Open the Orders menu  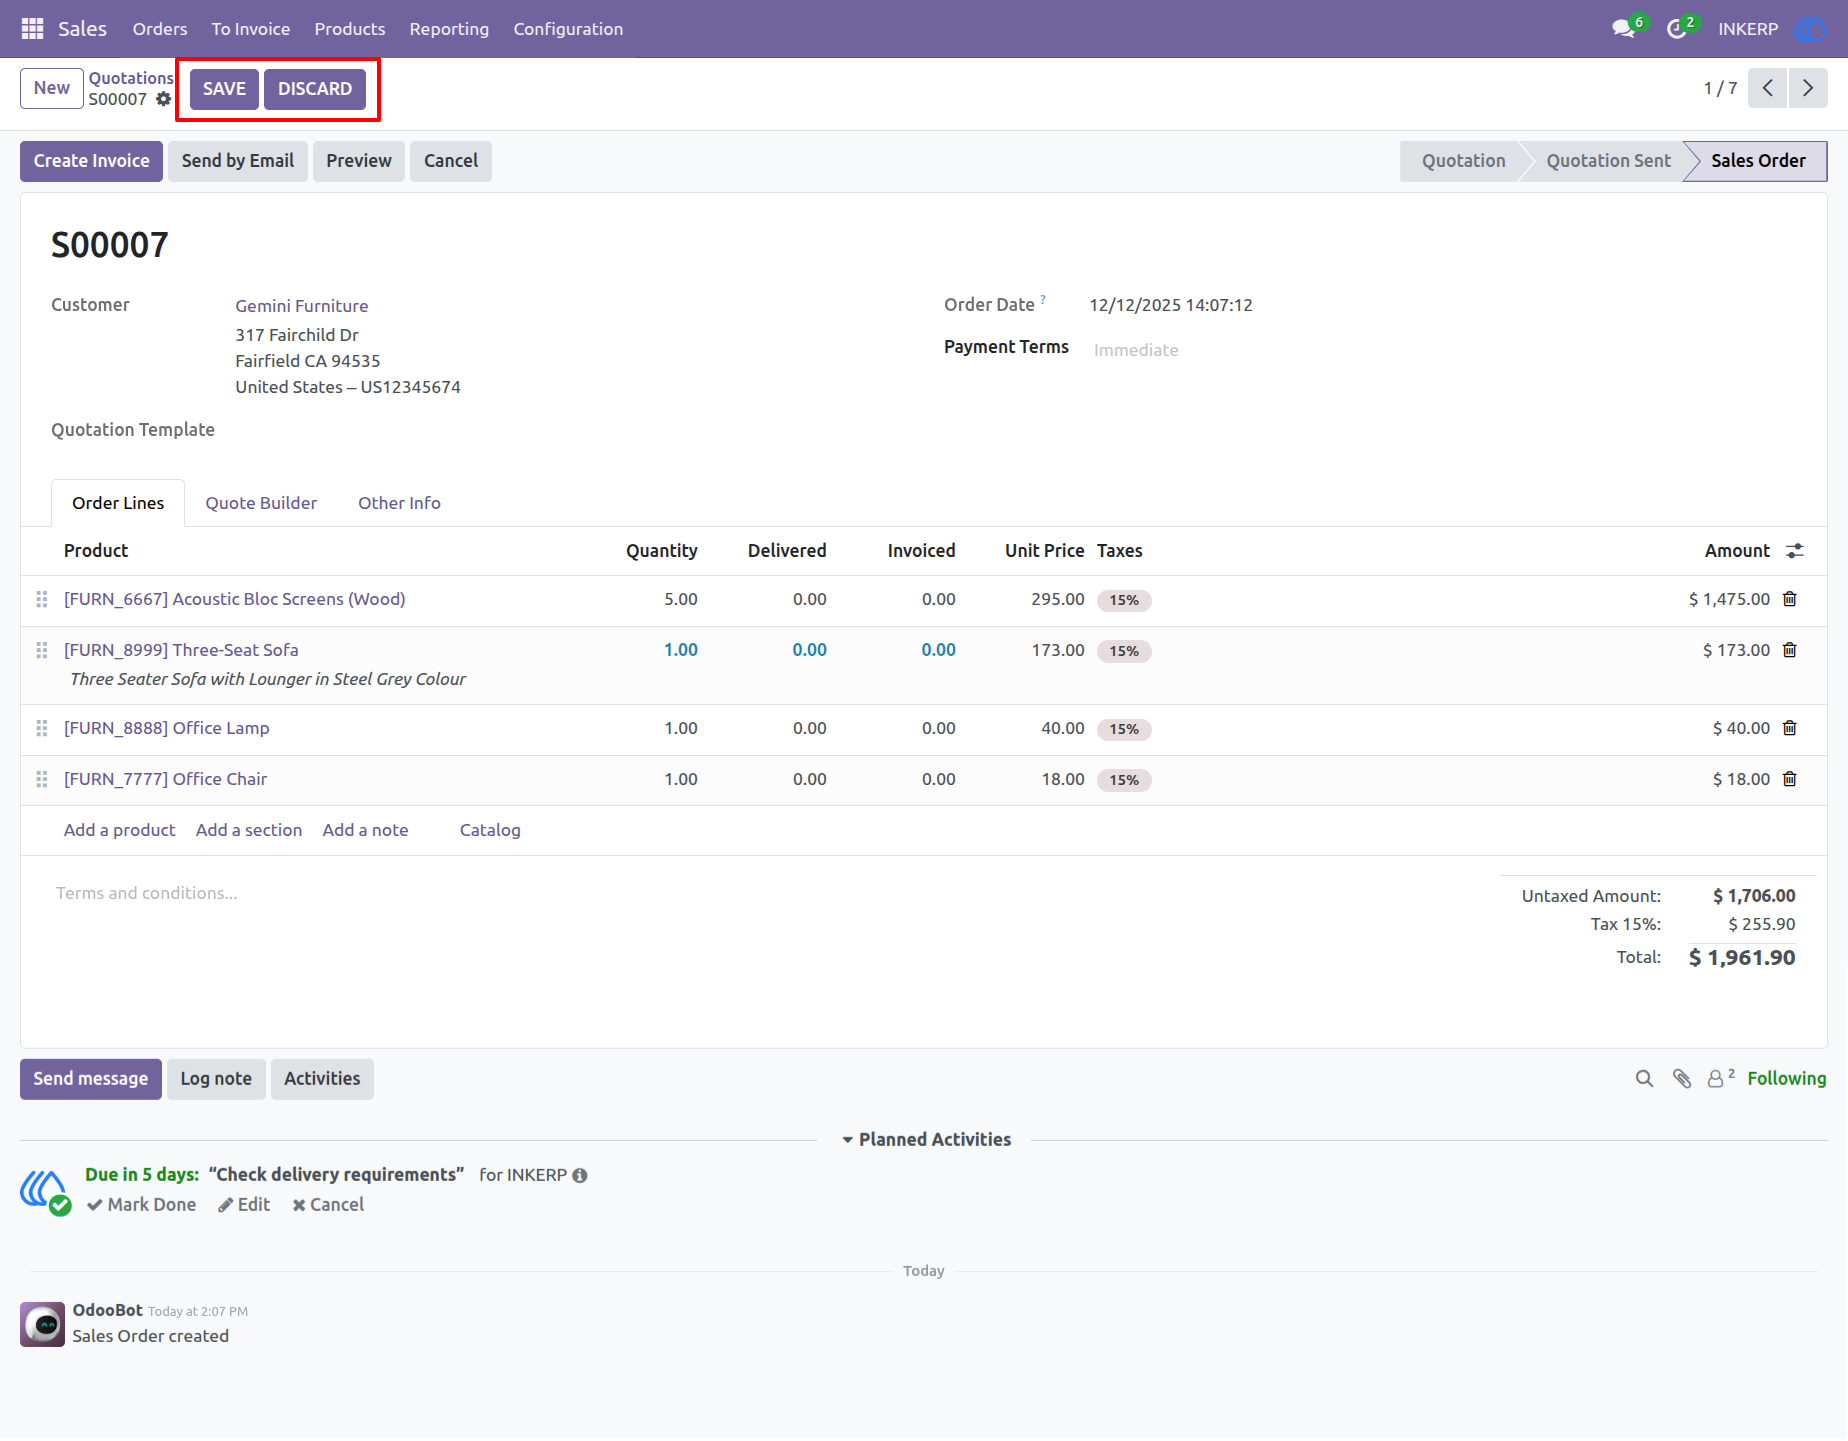[160, 29]
